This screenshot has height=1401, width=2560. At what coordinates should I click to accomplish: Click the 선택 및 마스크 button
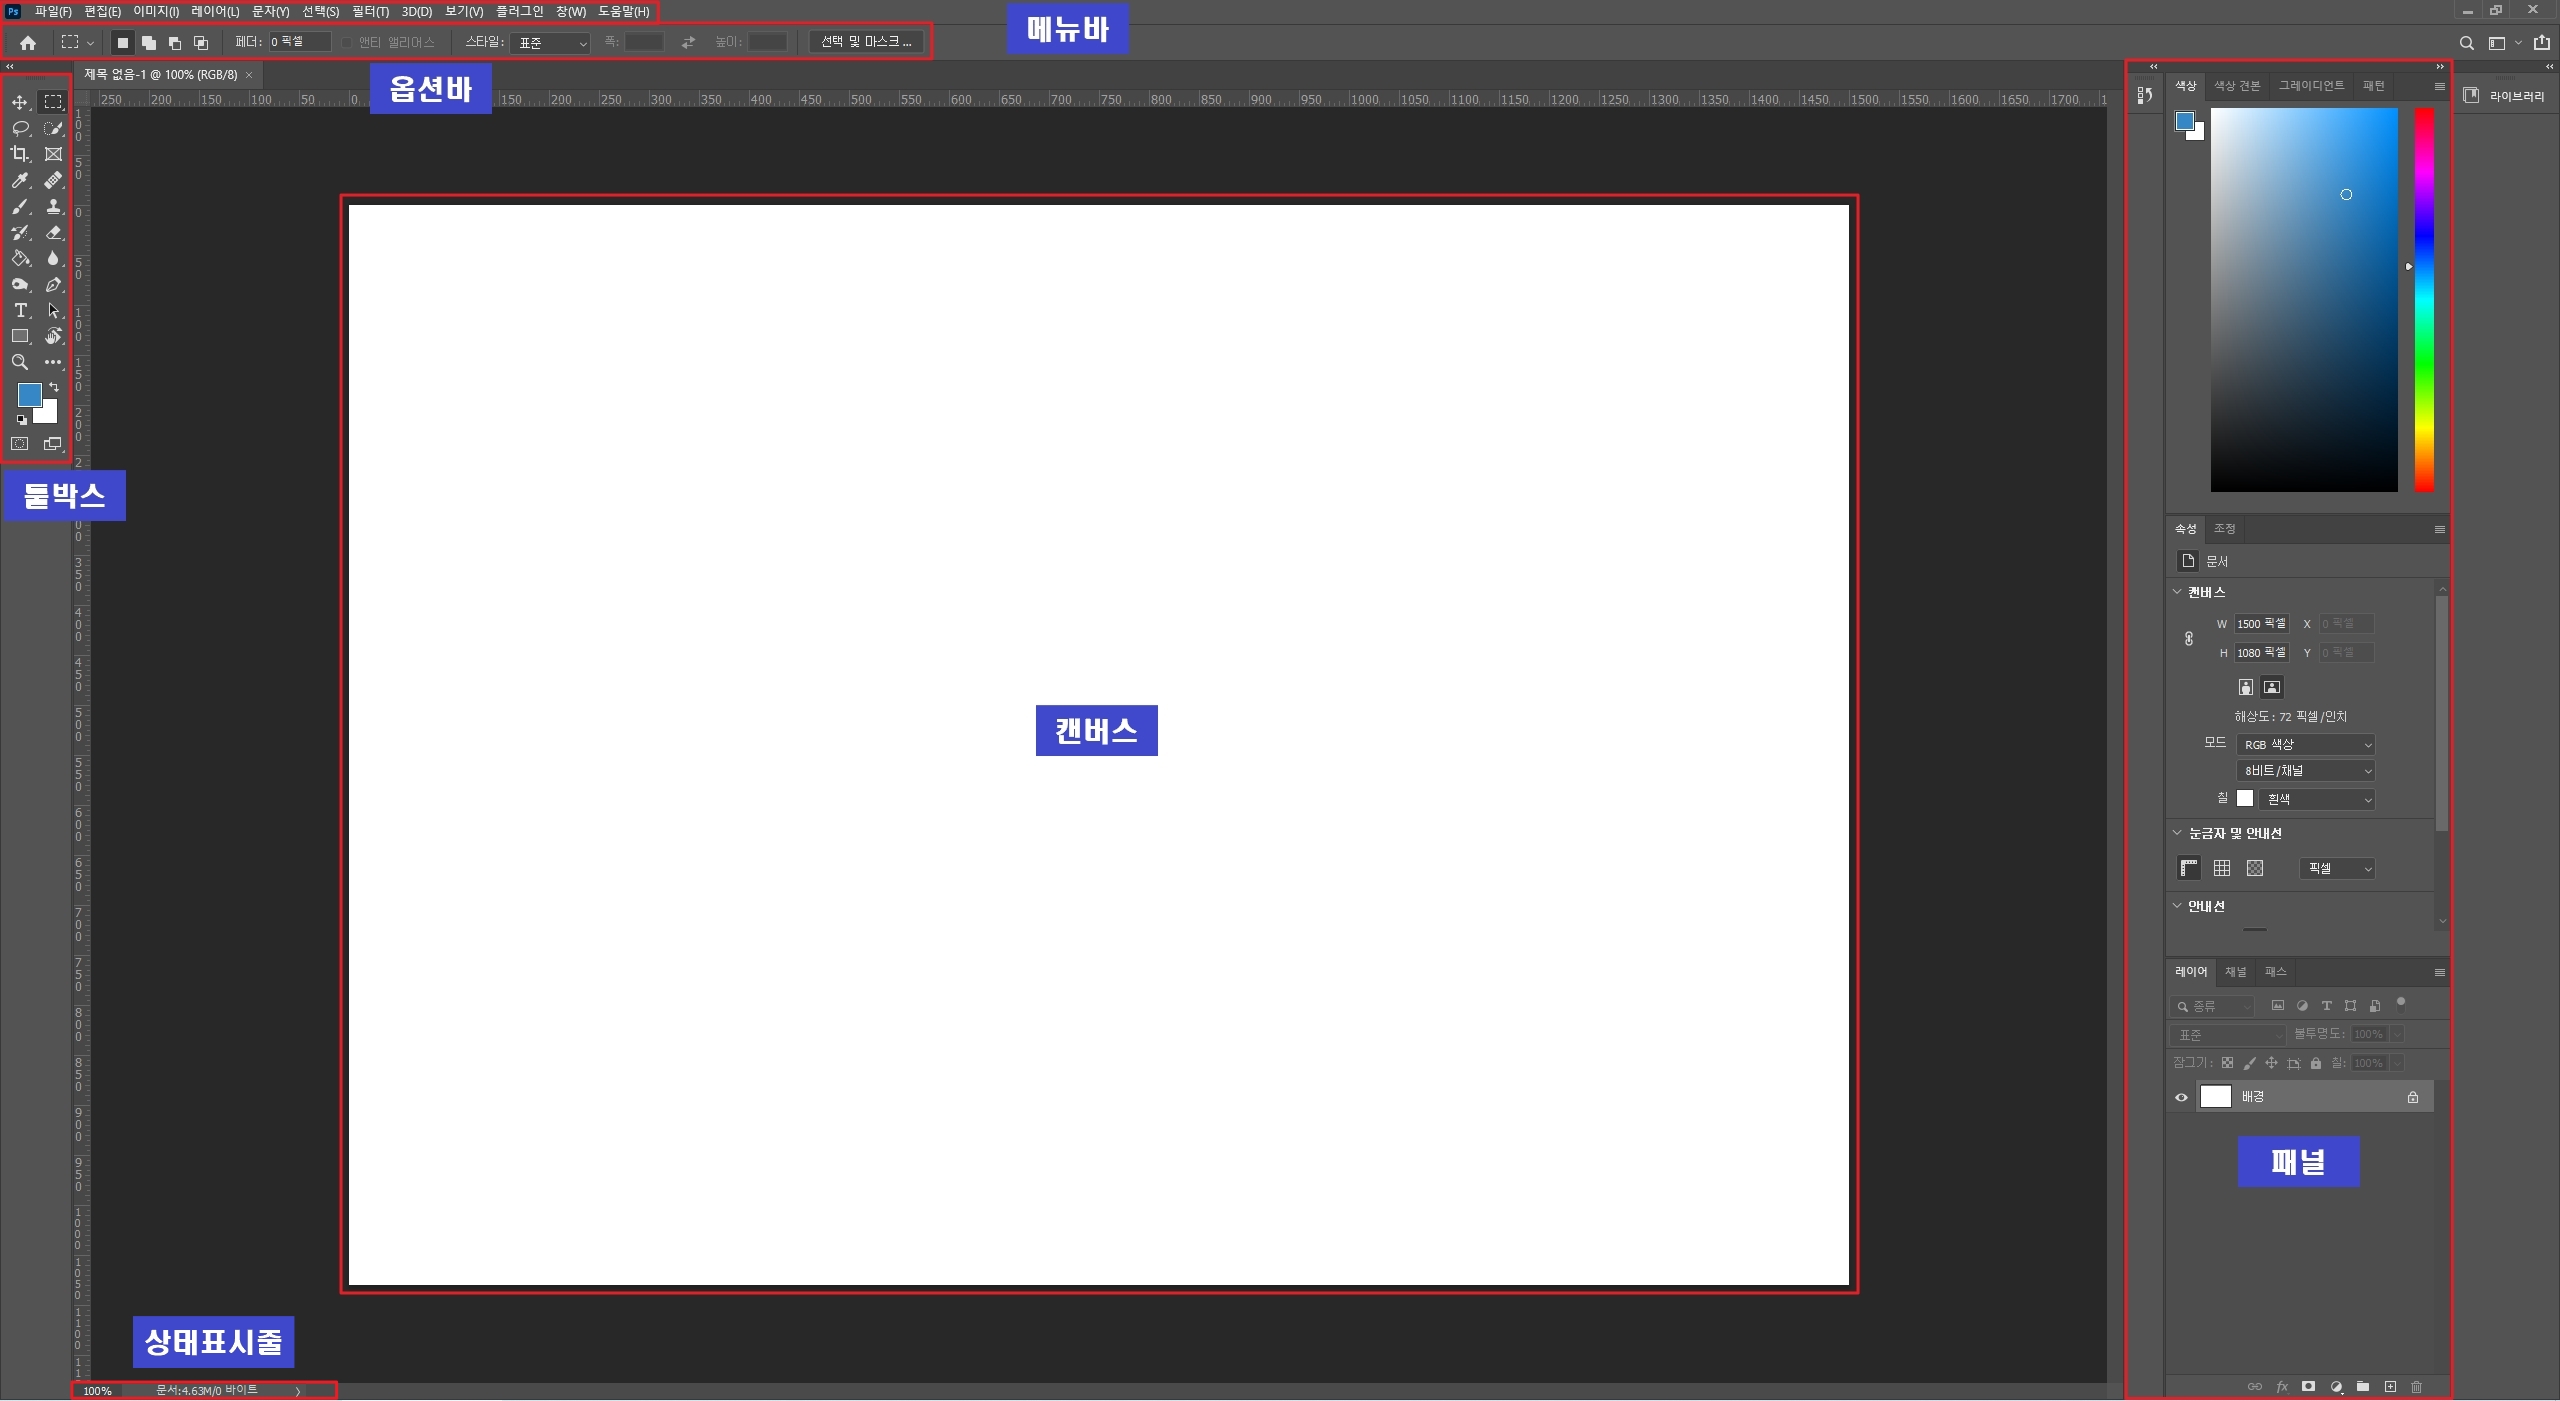(866, 42)
